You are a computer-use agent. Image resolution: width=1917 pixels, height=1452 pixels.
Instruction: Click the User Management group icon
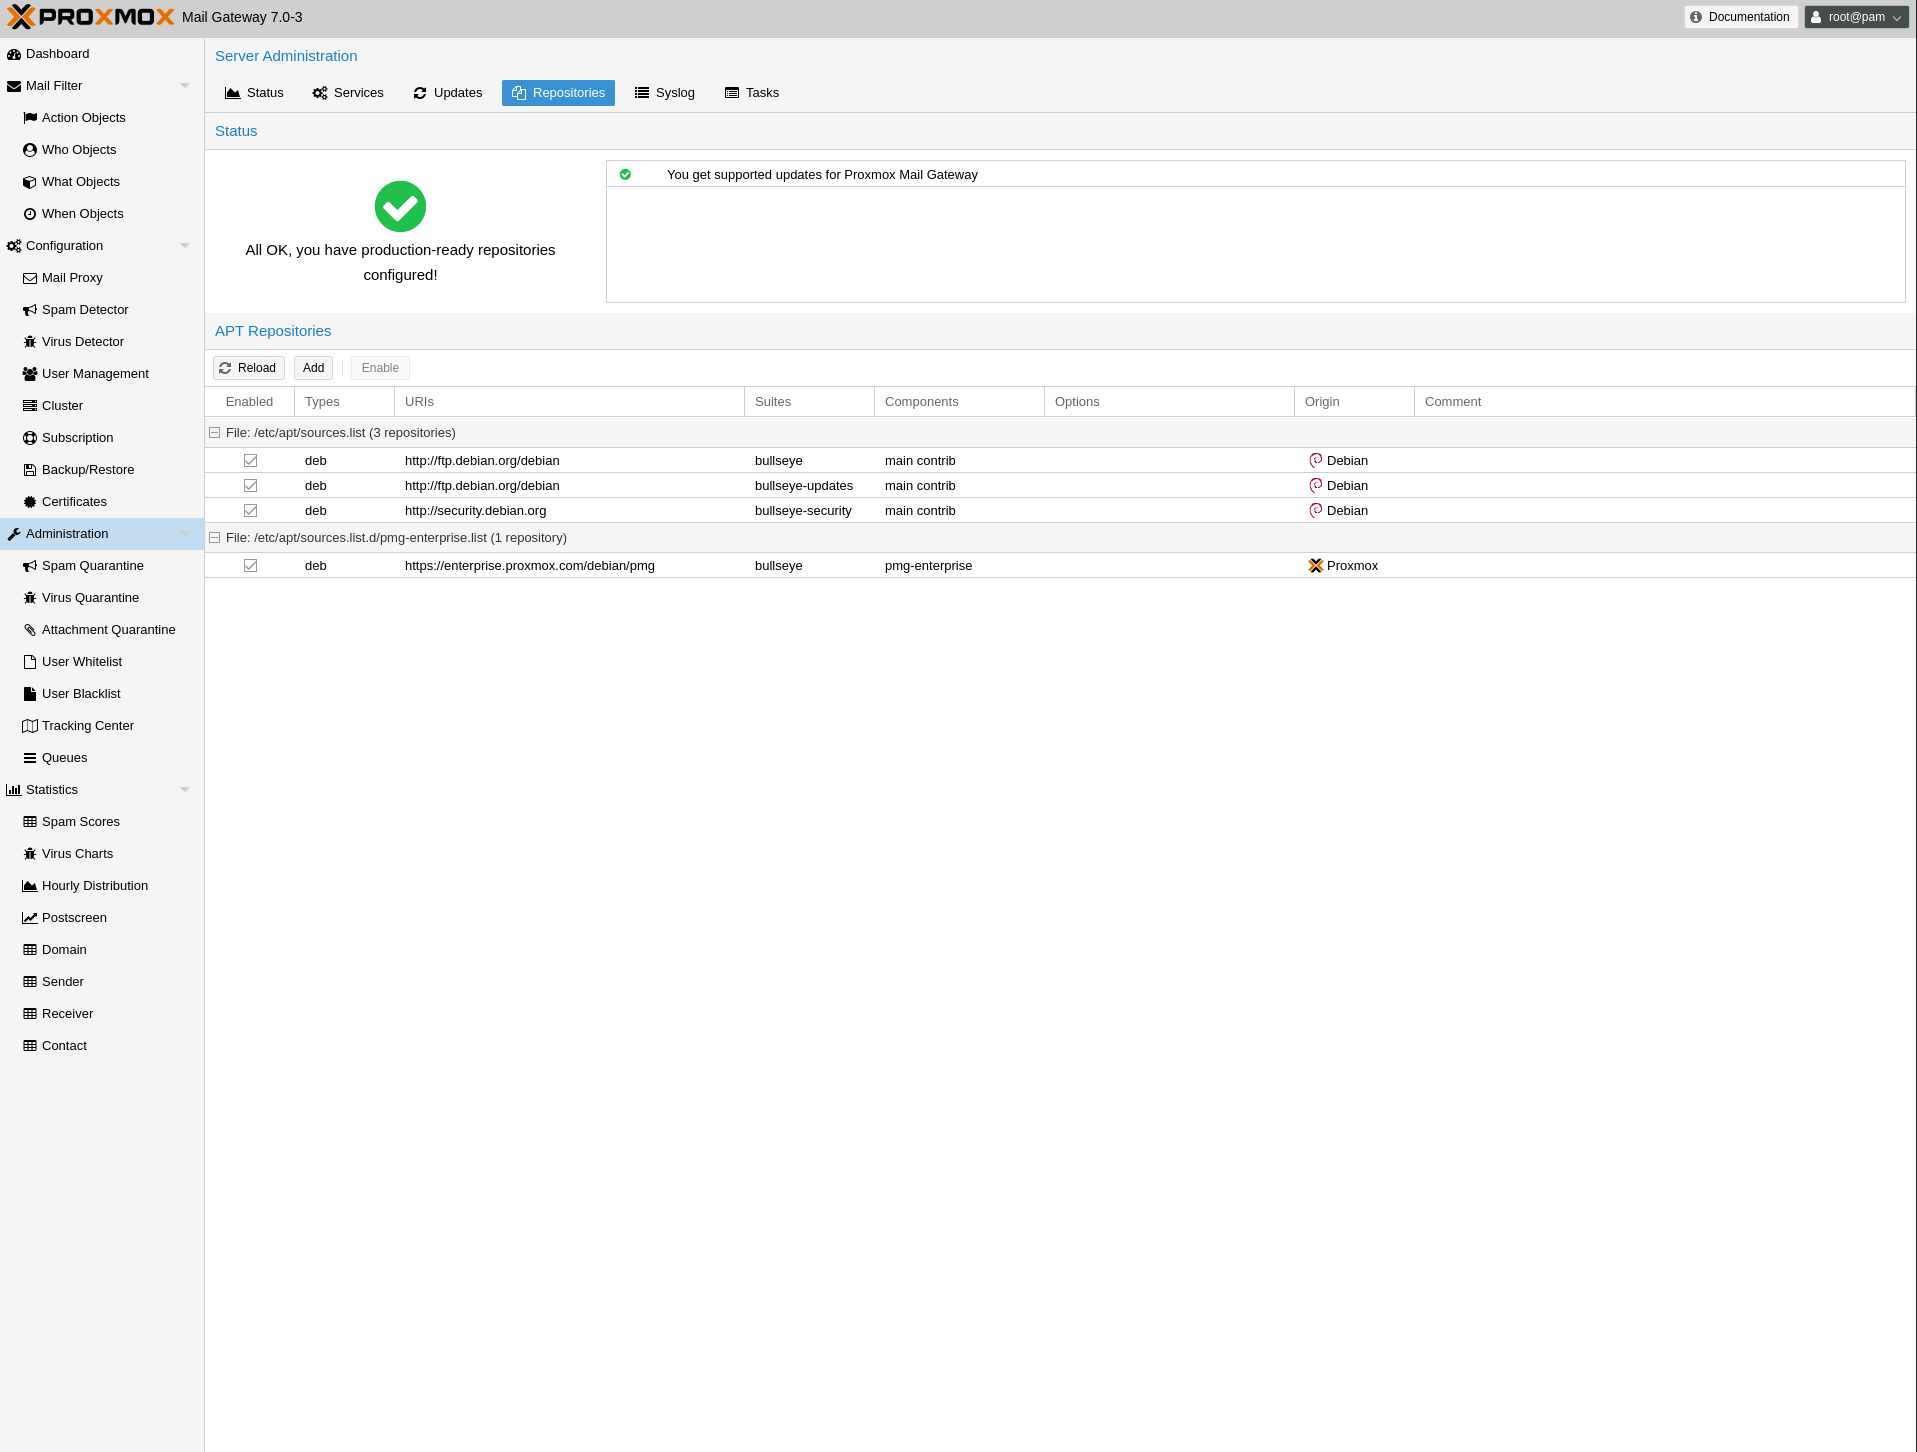pyautogui.click(x=30, y=374)
